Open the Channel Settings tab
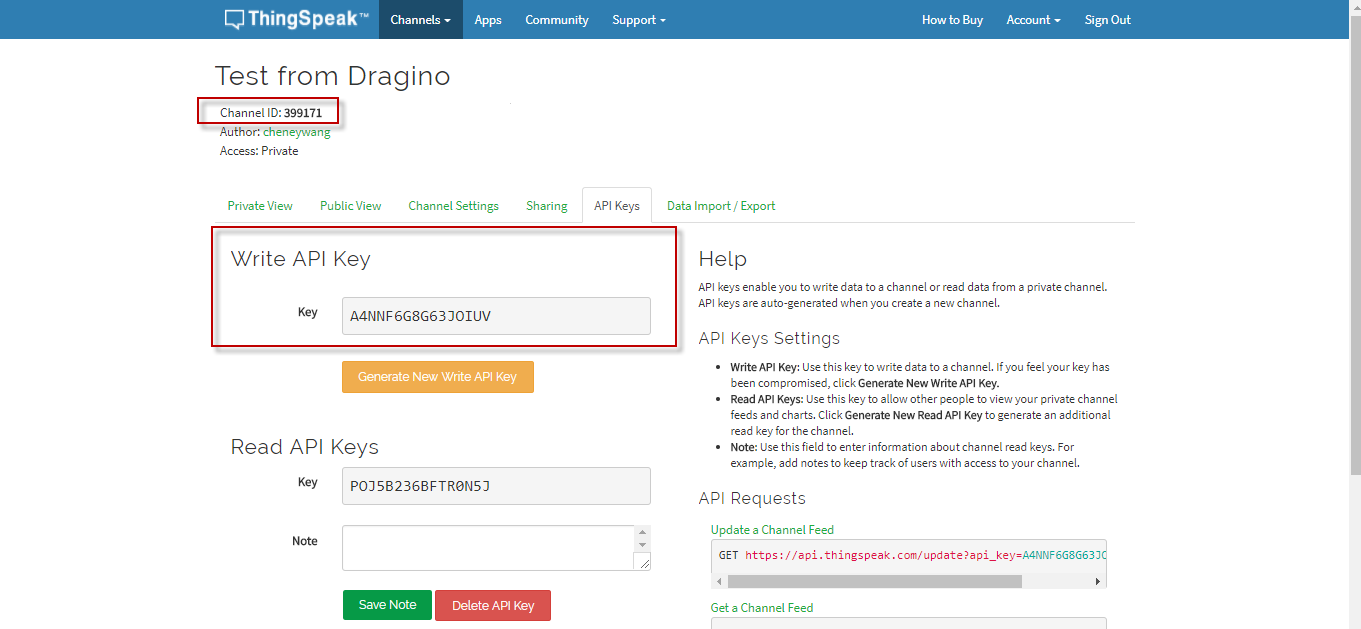The height and width of the screenshot is (629, 1361). [x=454, y=206]
